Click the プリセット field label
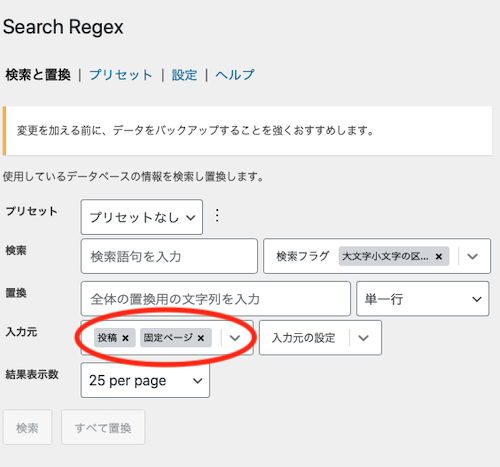 [31, 211]
